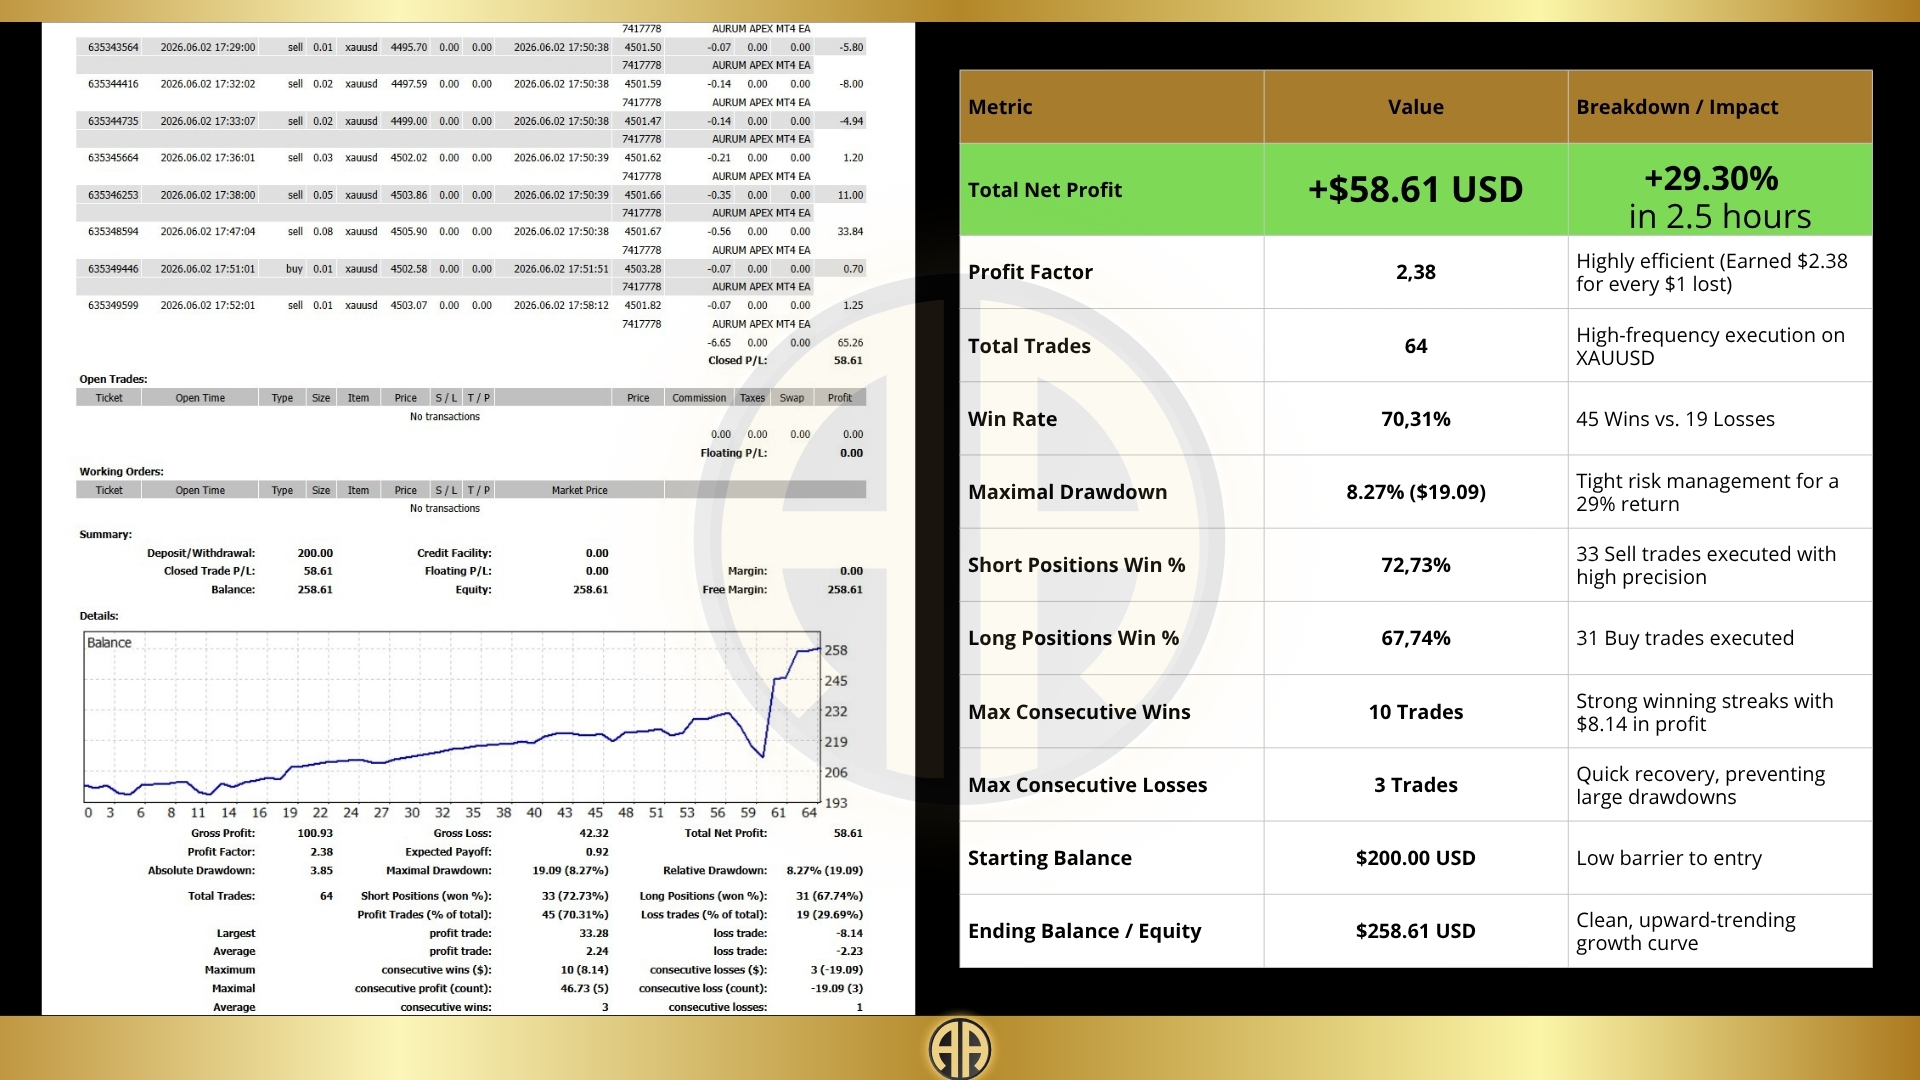Select the "Value" column header
Image resolution: width=1920 pixels, height=1080 pixels.
pos(1415,107)
